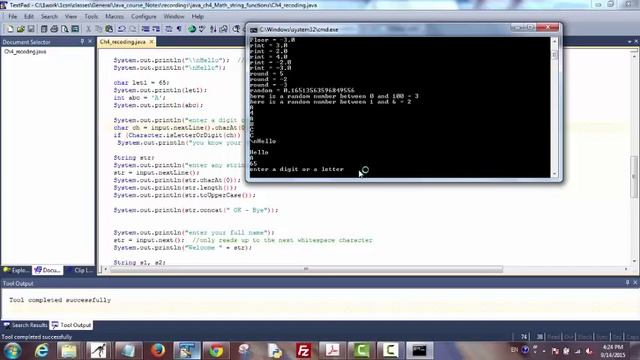Switch to the Explorer panel tab
Image resolution: width=640 pixels, height=360 pixels.
pos(16,270)
